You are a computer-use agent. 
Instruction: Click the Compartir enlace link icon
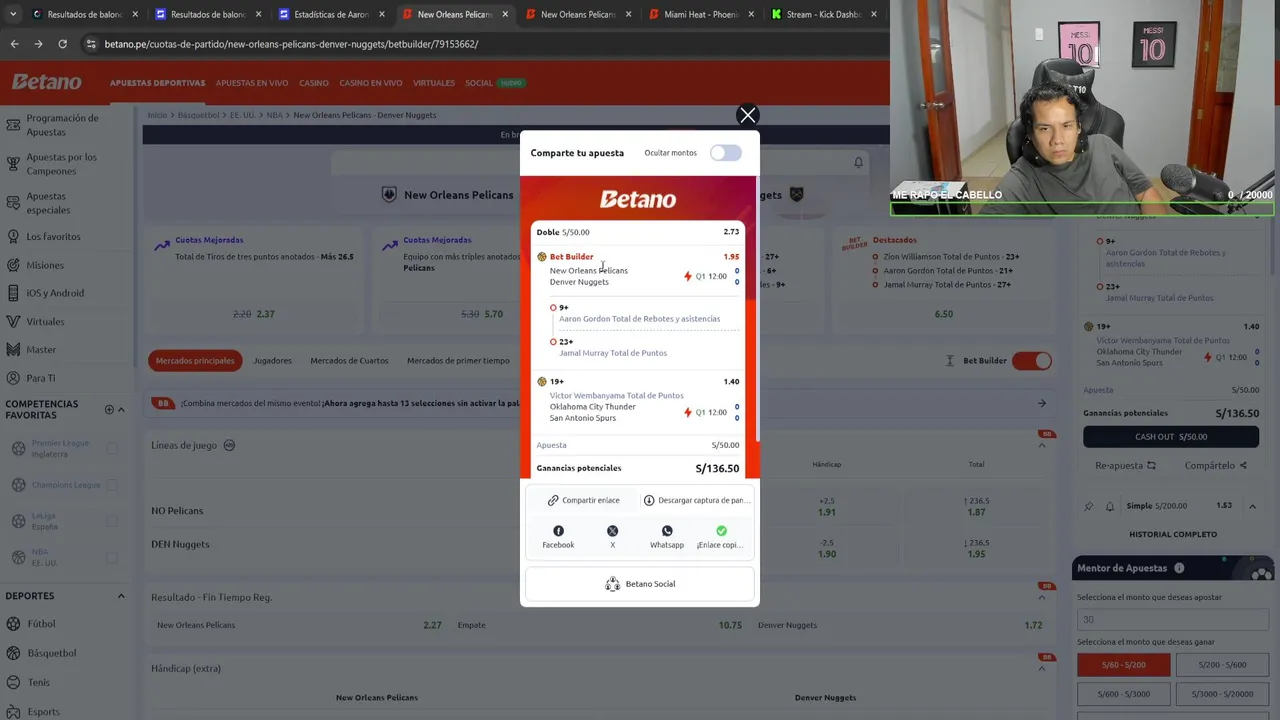pos(553,500)
